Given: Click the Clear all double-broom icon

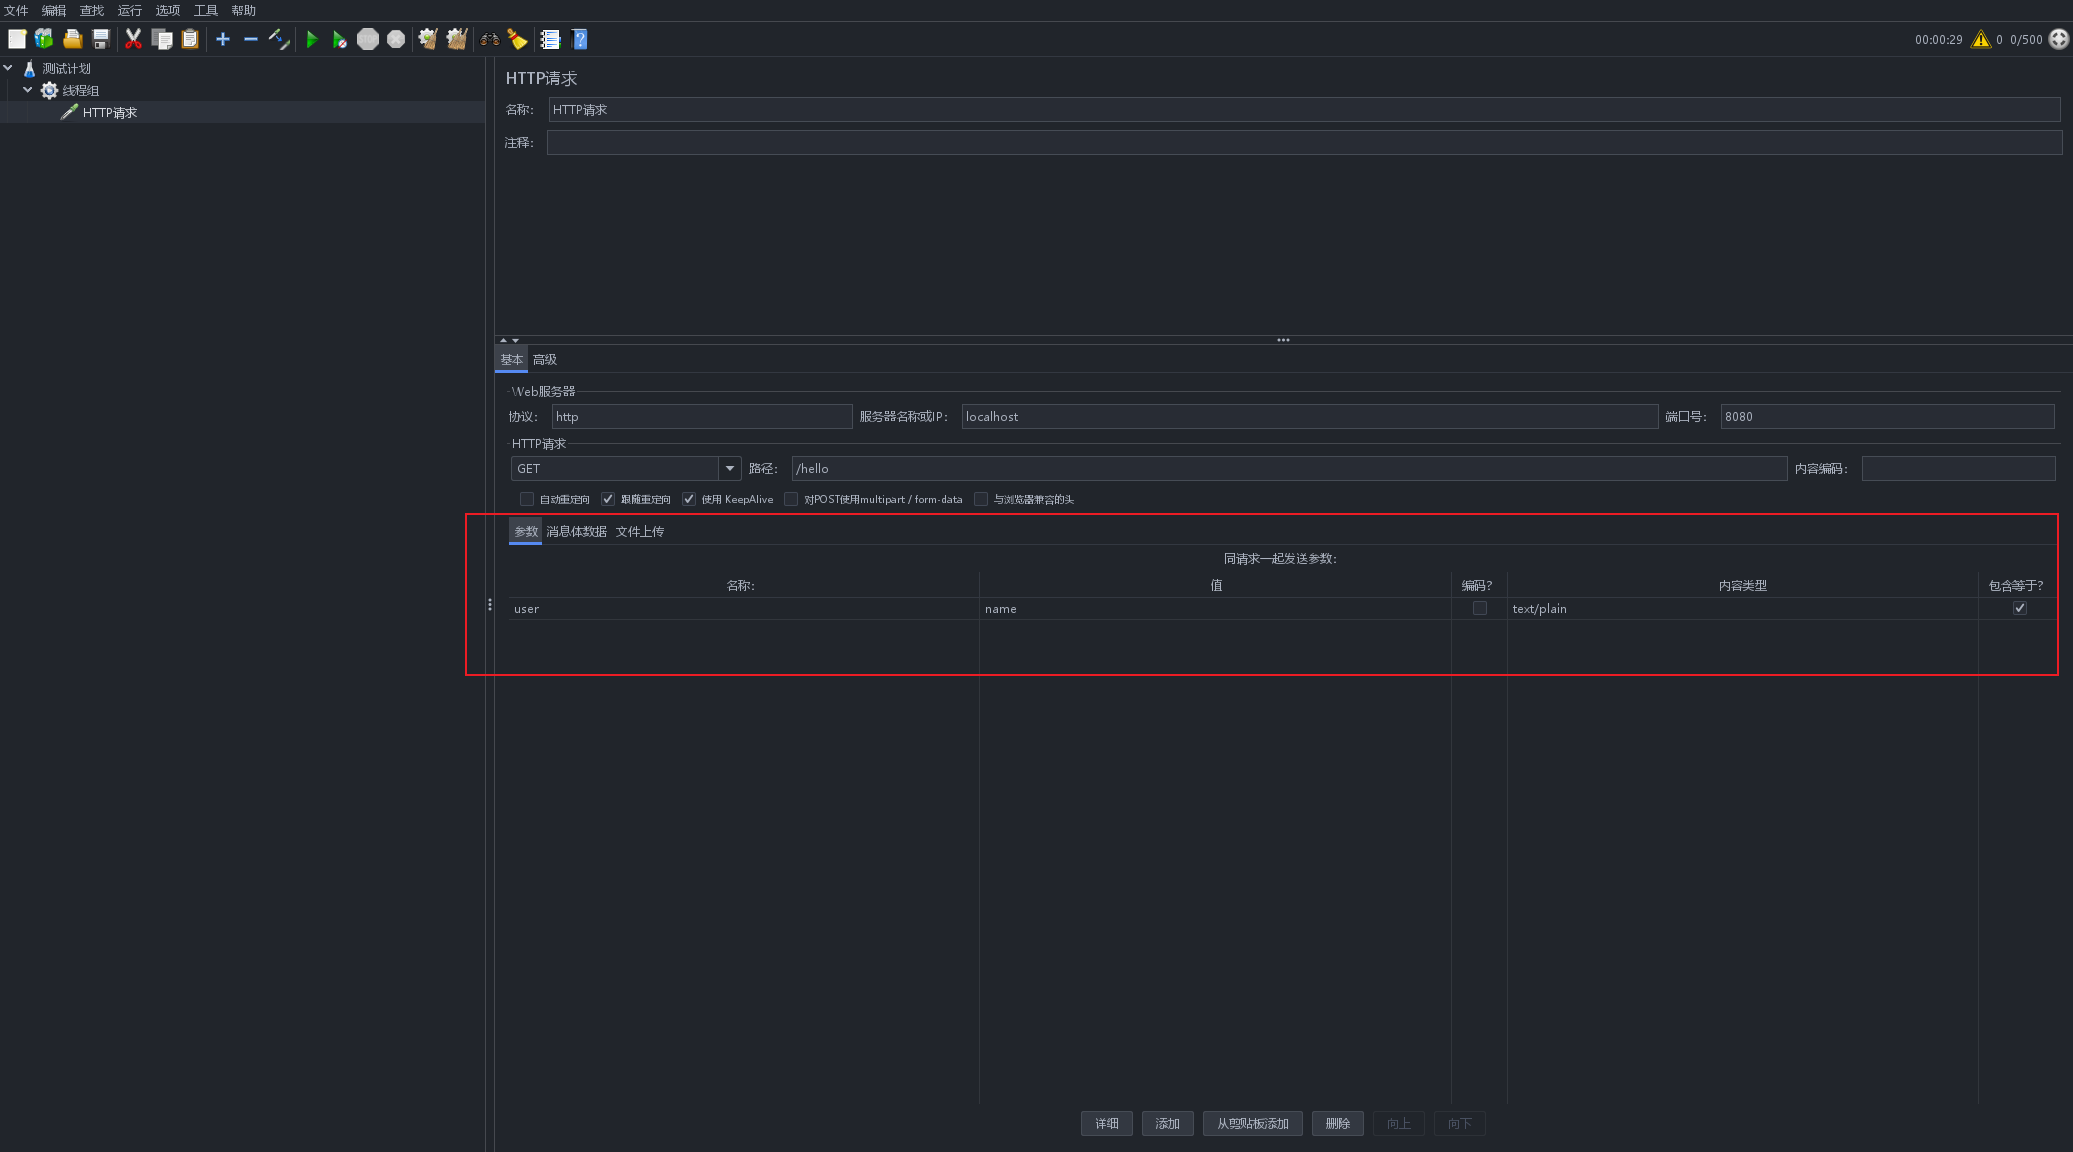Looking at the screenshot, I should point(457,39).
